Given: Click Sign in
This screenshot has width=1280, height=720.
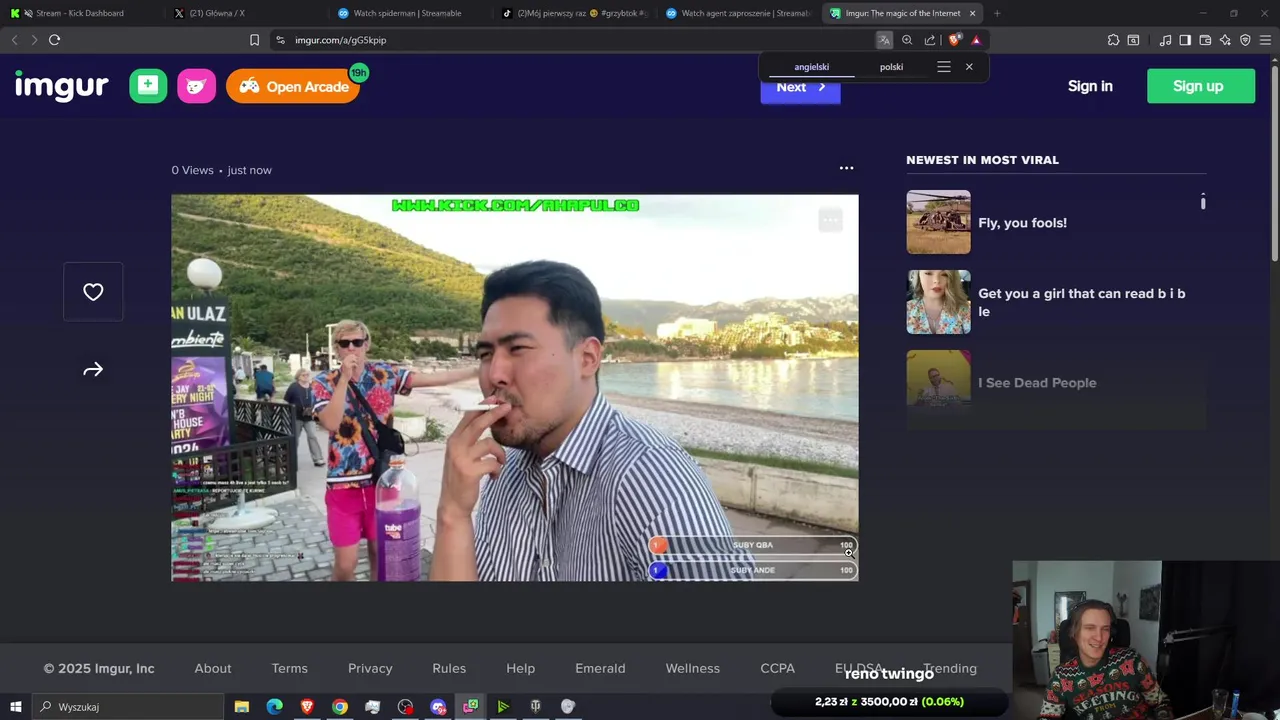Looking at the screenshot, I should click(x=1090, y=86).
